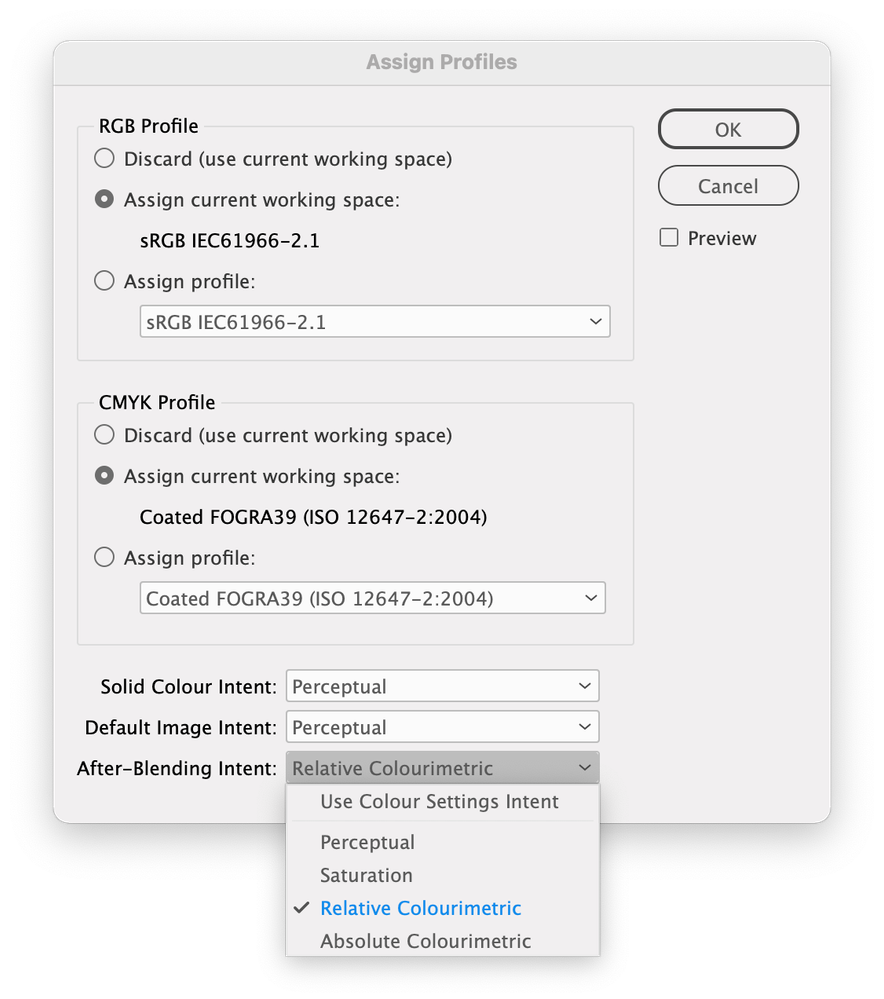Select Assign current working space for RGB Profile
This screenshot has height=999, width=884.
coord(104,198)
